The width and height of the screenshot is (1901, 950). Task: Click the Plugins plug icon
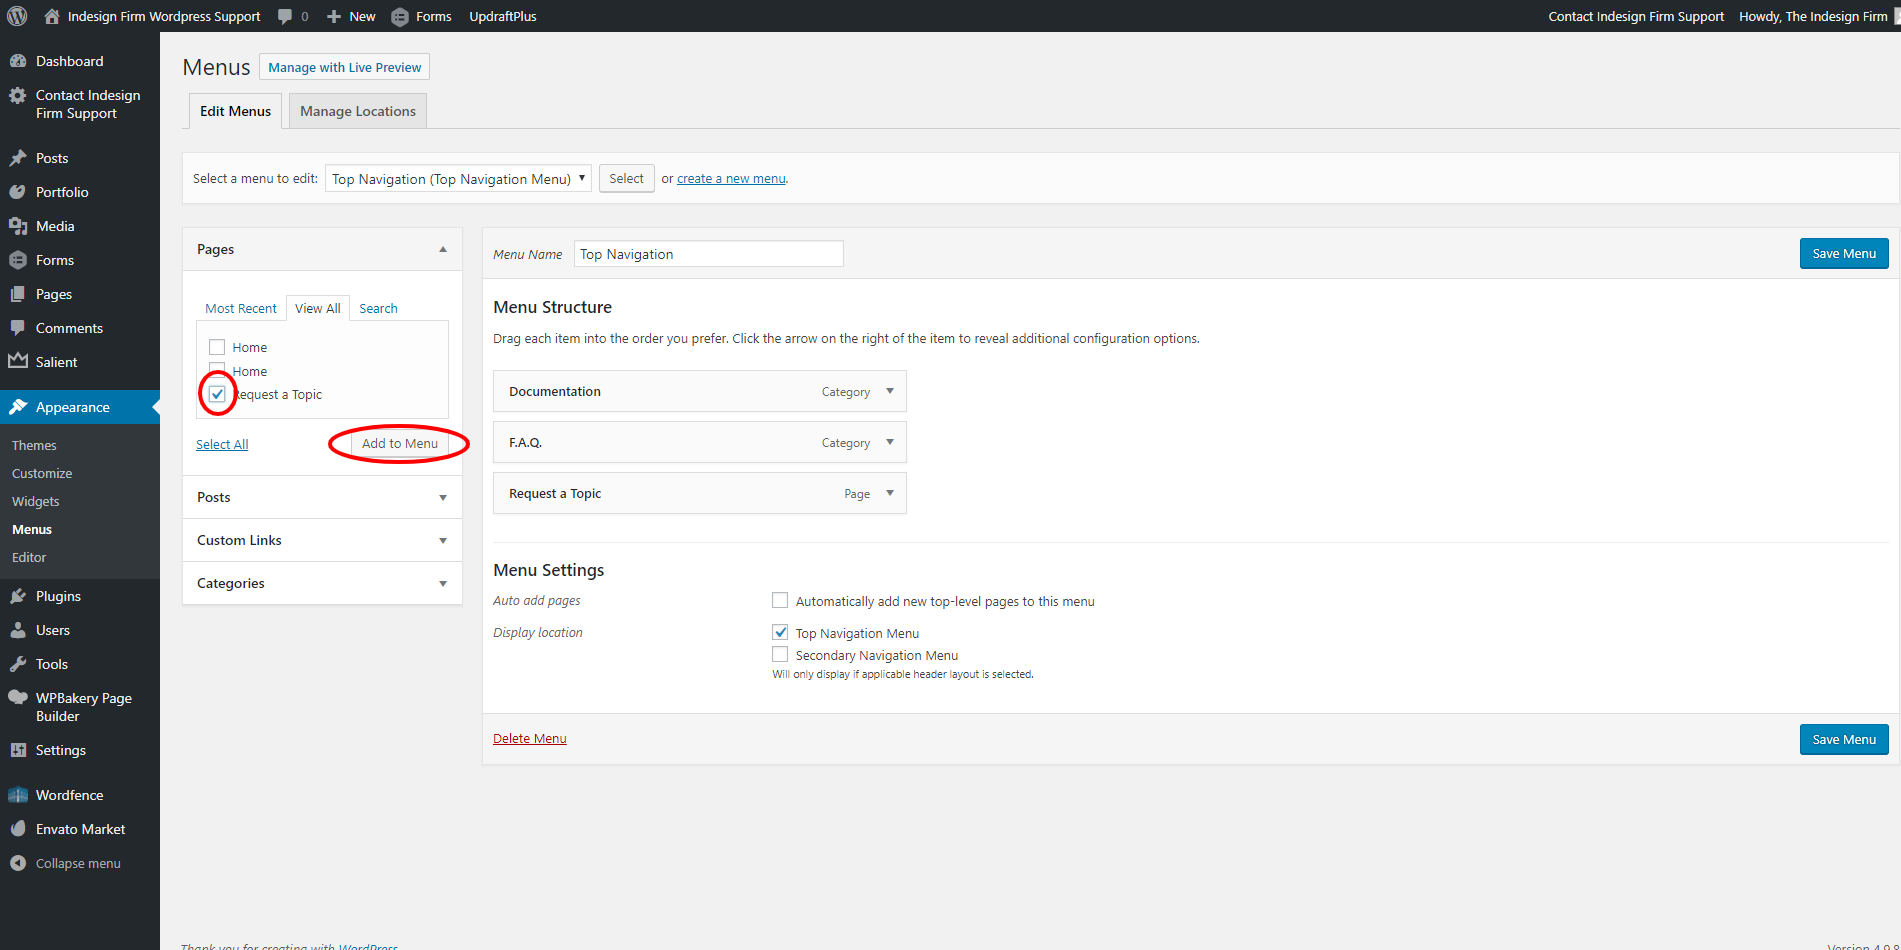point(18,596)
